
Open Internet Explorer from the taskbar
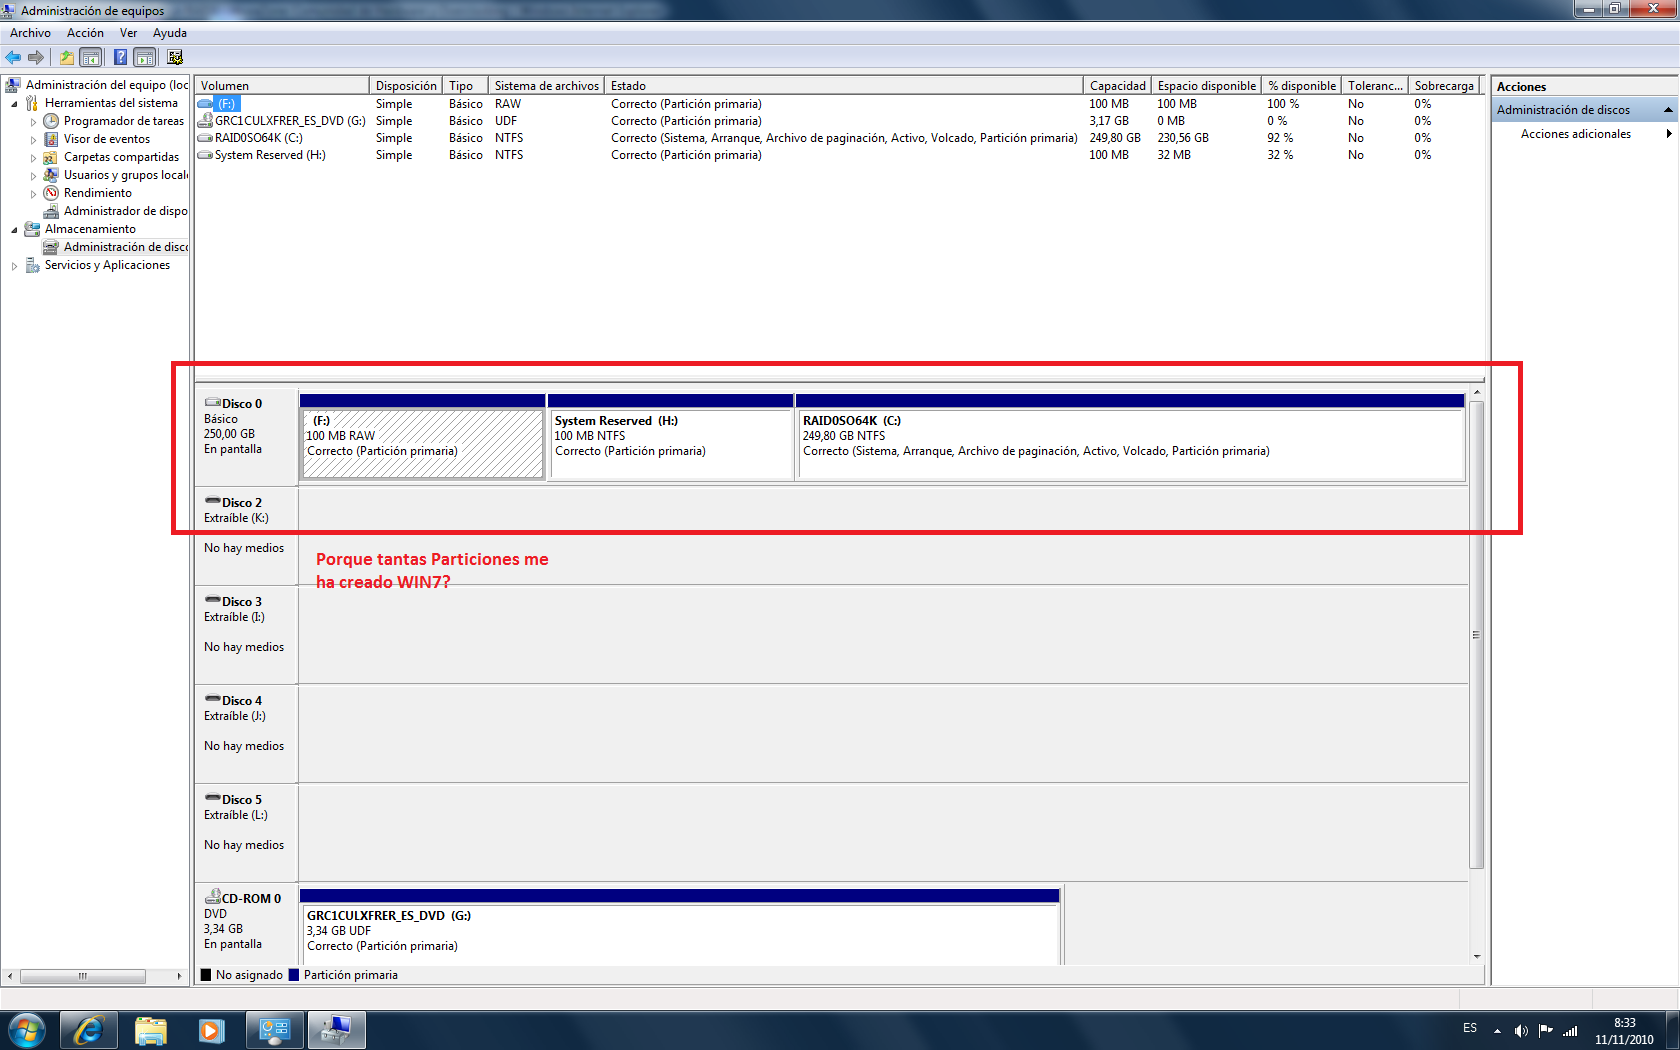click(88, 1030)
